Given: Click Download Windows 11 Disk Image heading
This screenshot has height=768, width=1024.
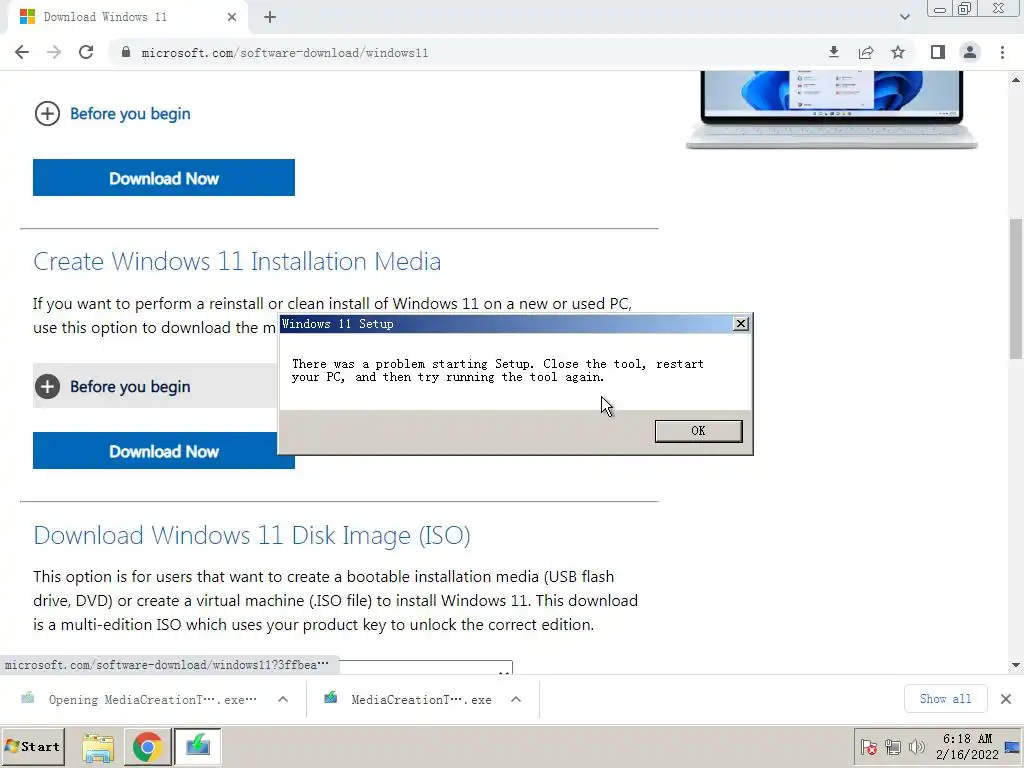Looking at the screenshot, I should pos(251,536).
